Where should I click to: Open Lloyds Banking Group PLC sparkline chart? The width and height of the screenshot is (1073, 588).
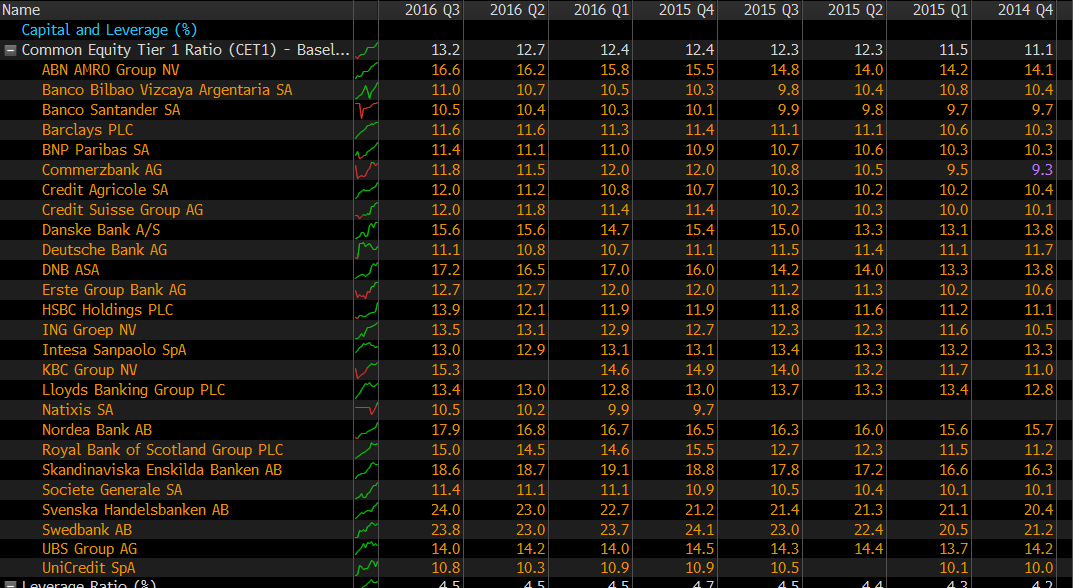[x=366, y=389]
